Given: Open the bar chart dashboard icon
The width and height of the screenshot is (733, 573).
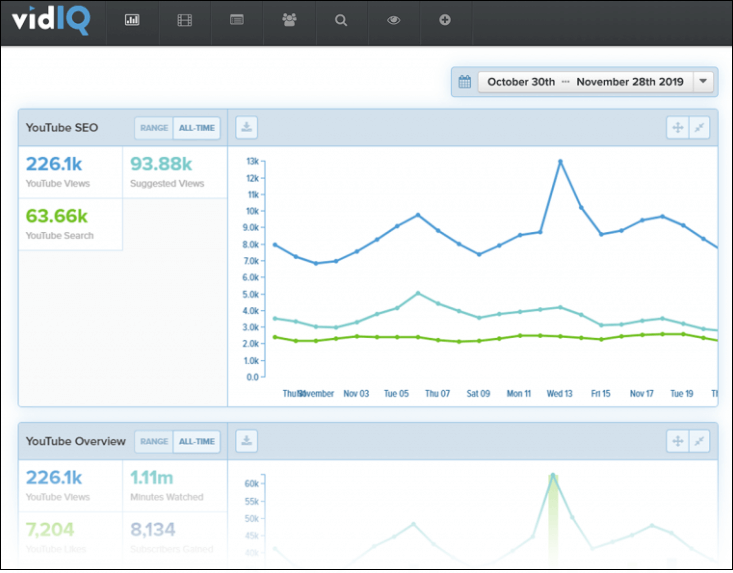Looking at the screenshot, I should tap(132, 20).
